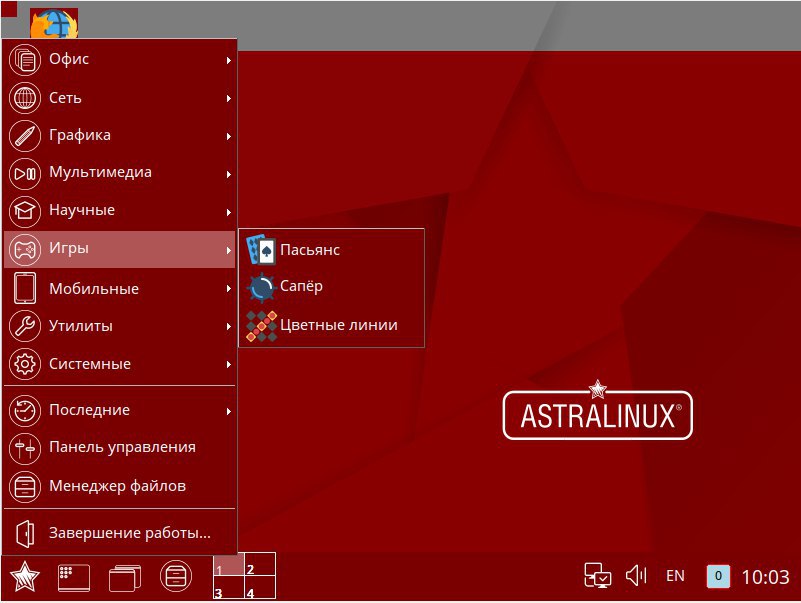
Task: Launch Пасьянс from the games submenu
Action: coord(332,249)
